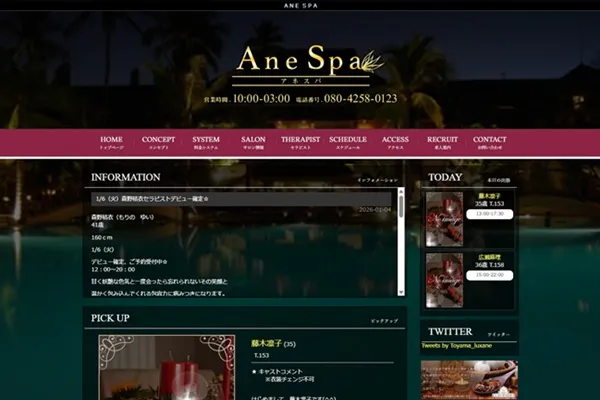
Task: Click the Pick Up candle photo
Action: (167, 369)
